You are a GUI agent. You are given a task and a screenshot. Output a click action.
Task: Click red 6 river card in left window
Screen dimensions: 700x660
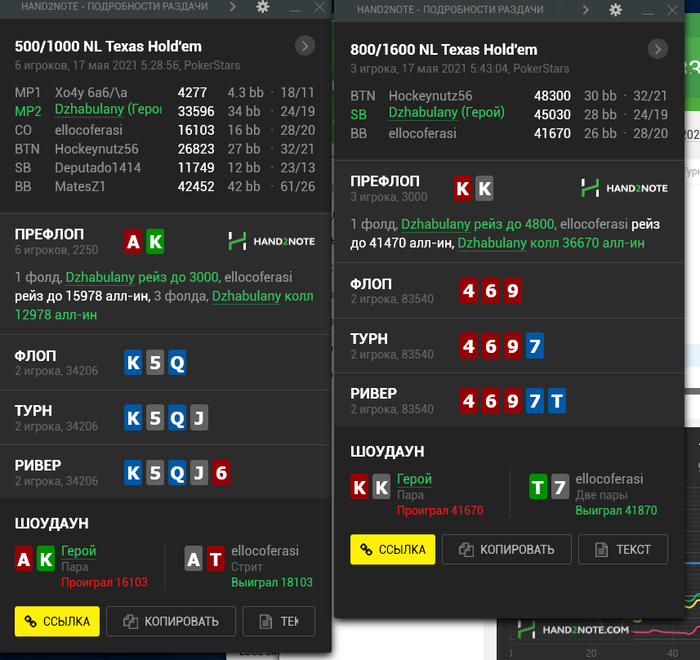221,472
